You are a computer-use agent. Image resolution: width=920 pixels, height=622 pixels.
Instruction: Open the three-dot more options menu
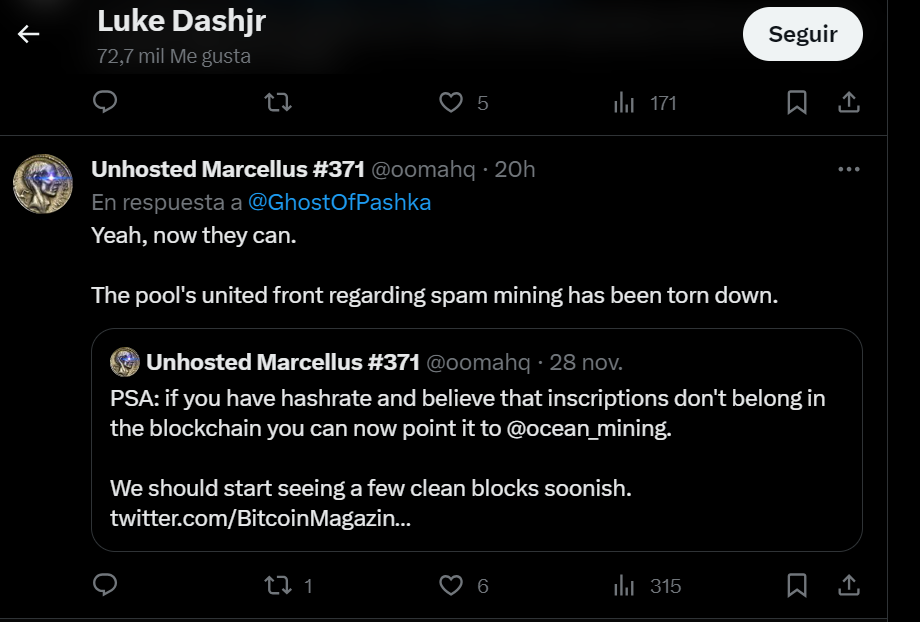click(x=848, y=169)
